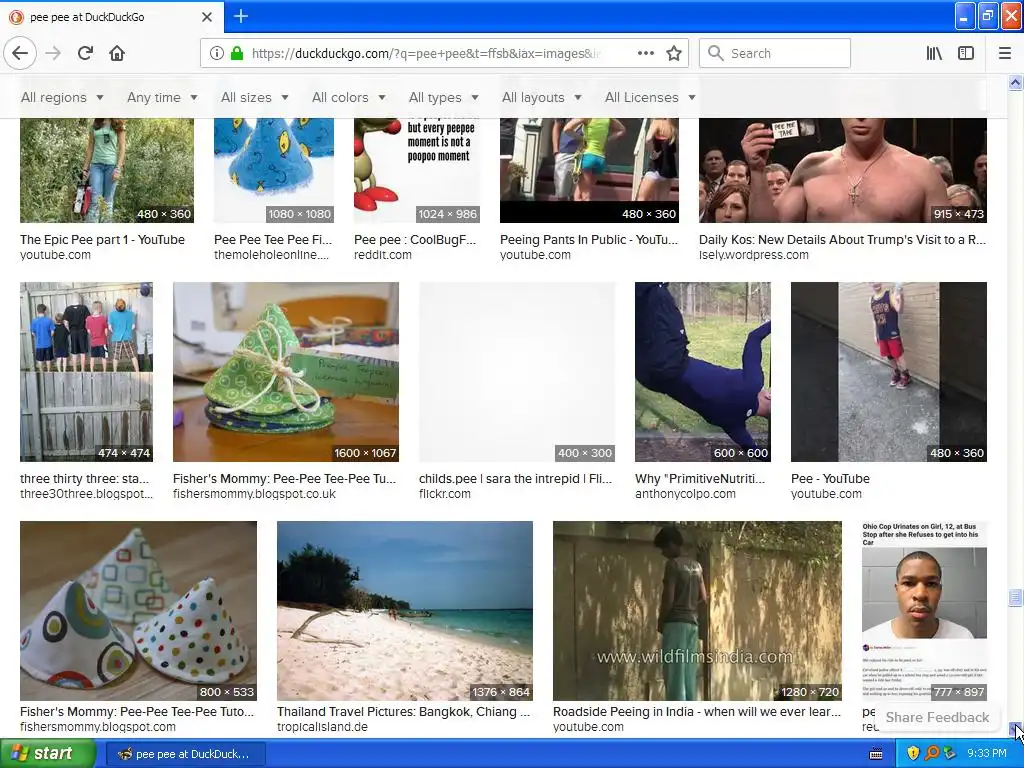Open page actions three-dot menu
This screenshot has height=768, width=1024.
tap(645, 54)
